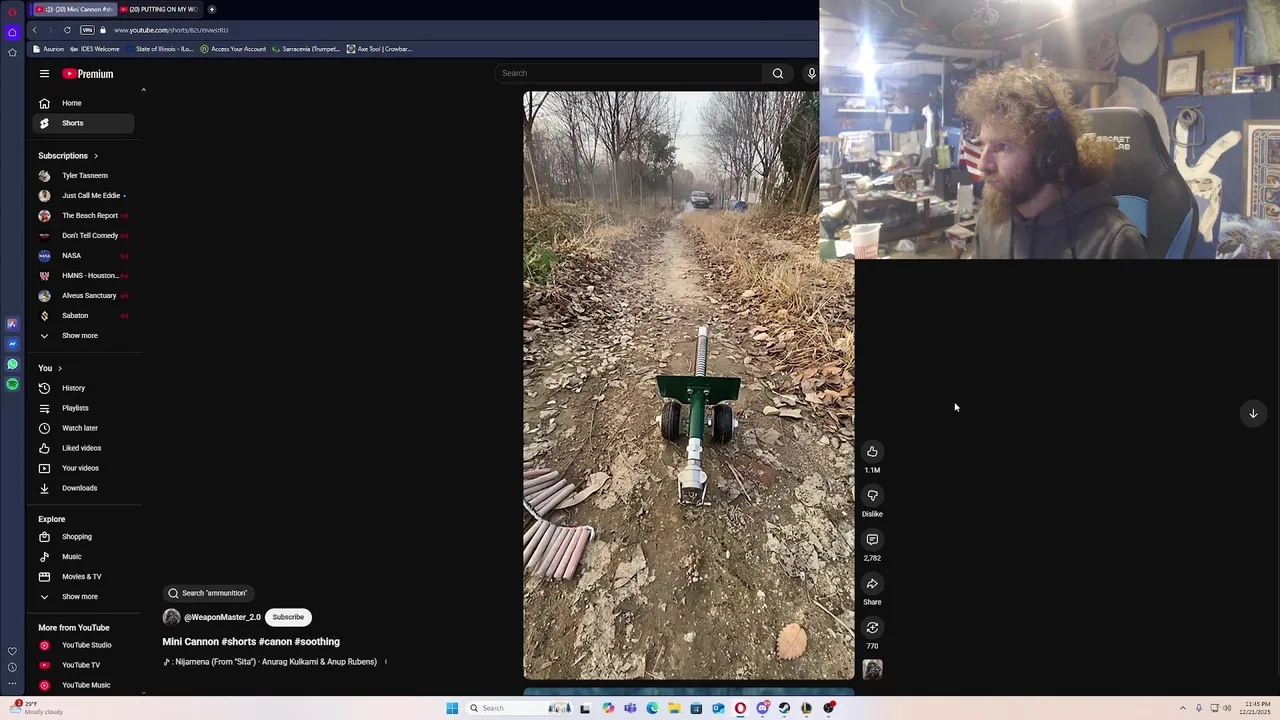Show more subscriptions

84,336
